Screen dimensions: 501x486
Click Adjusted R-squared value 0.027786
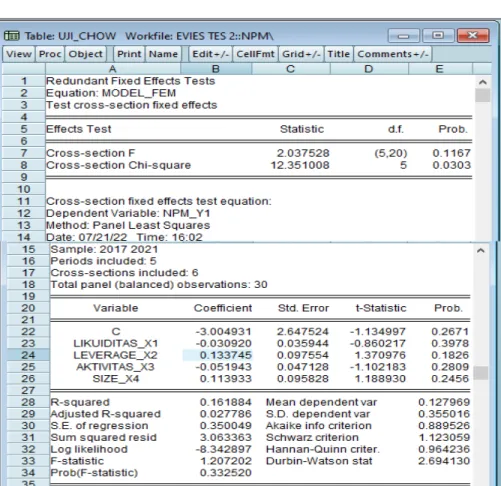225,414
